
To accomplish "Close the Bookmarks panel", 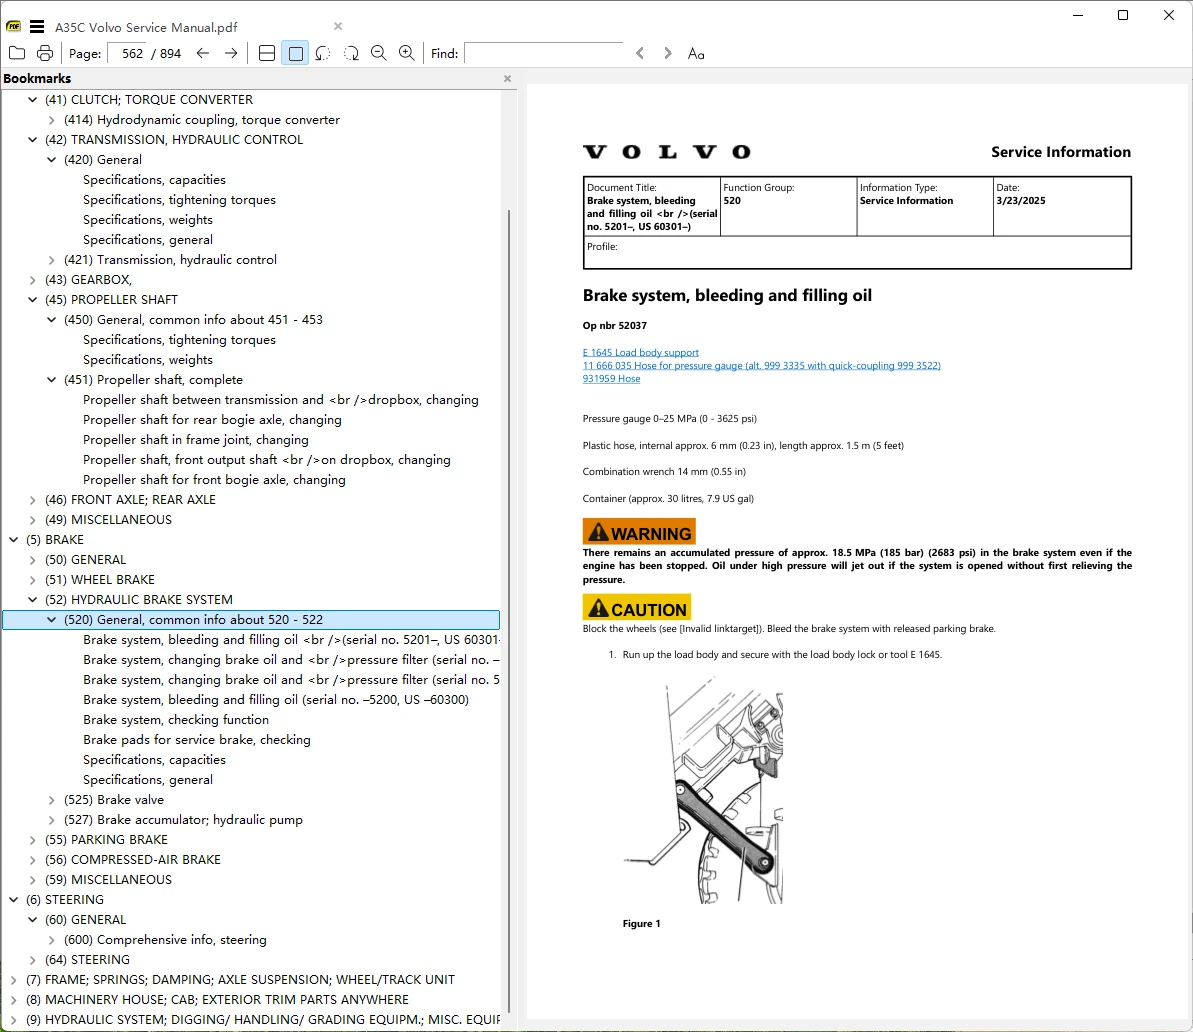I will coord(507,78).
